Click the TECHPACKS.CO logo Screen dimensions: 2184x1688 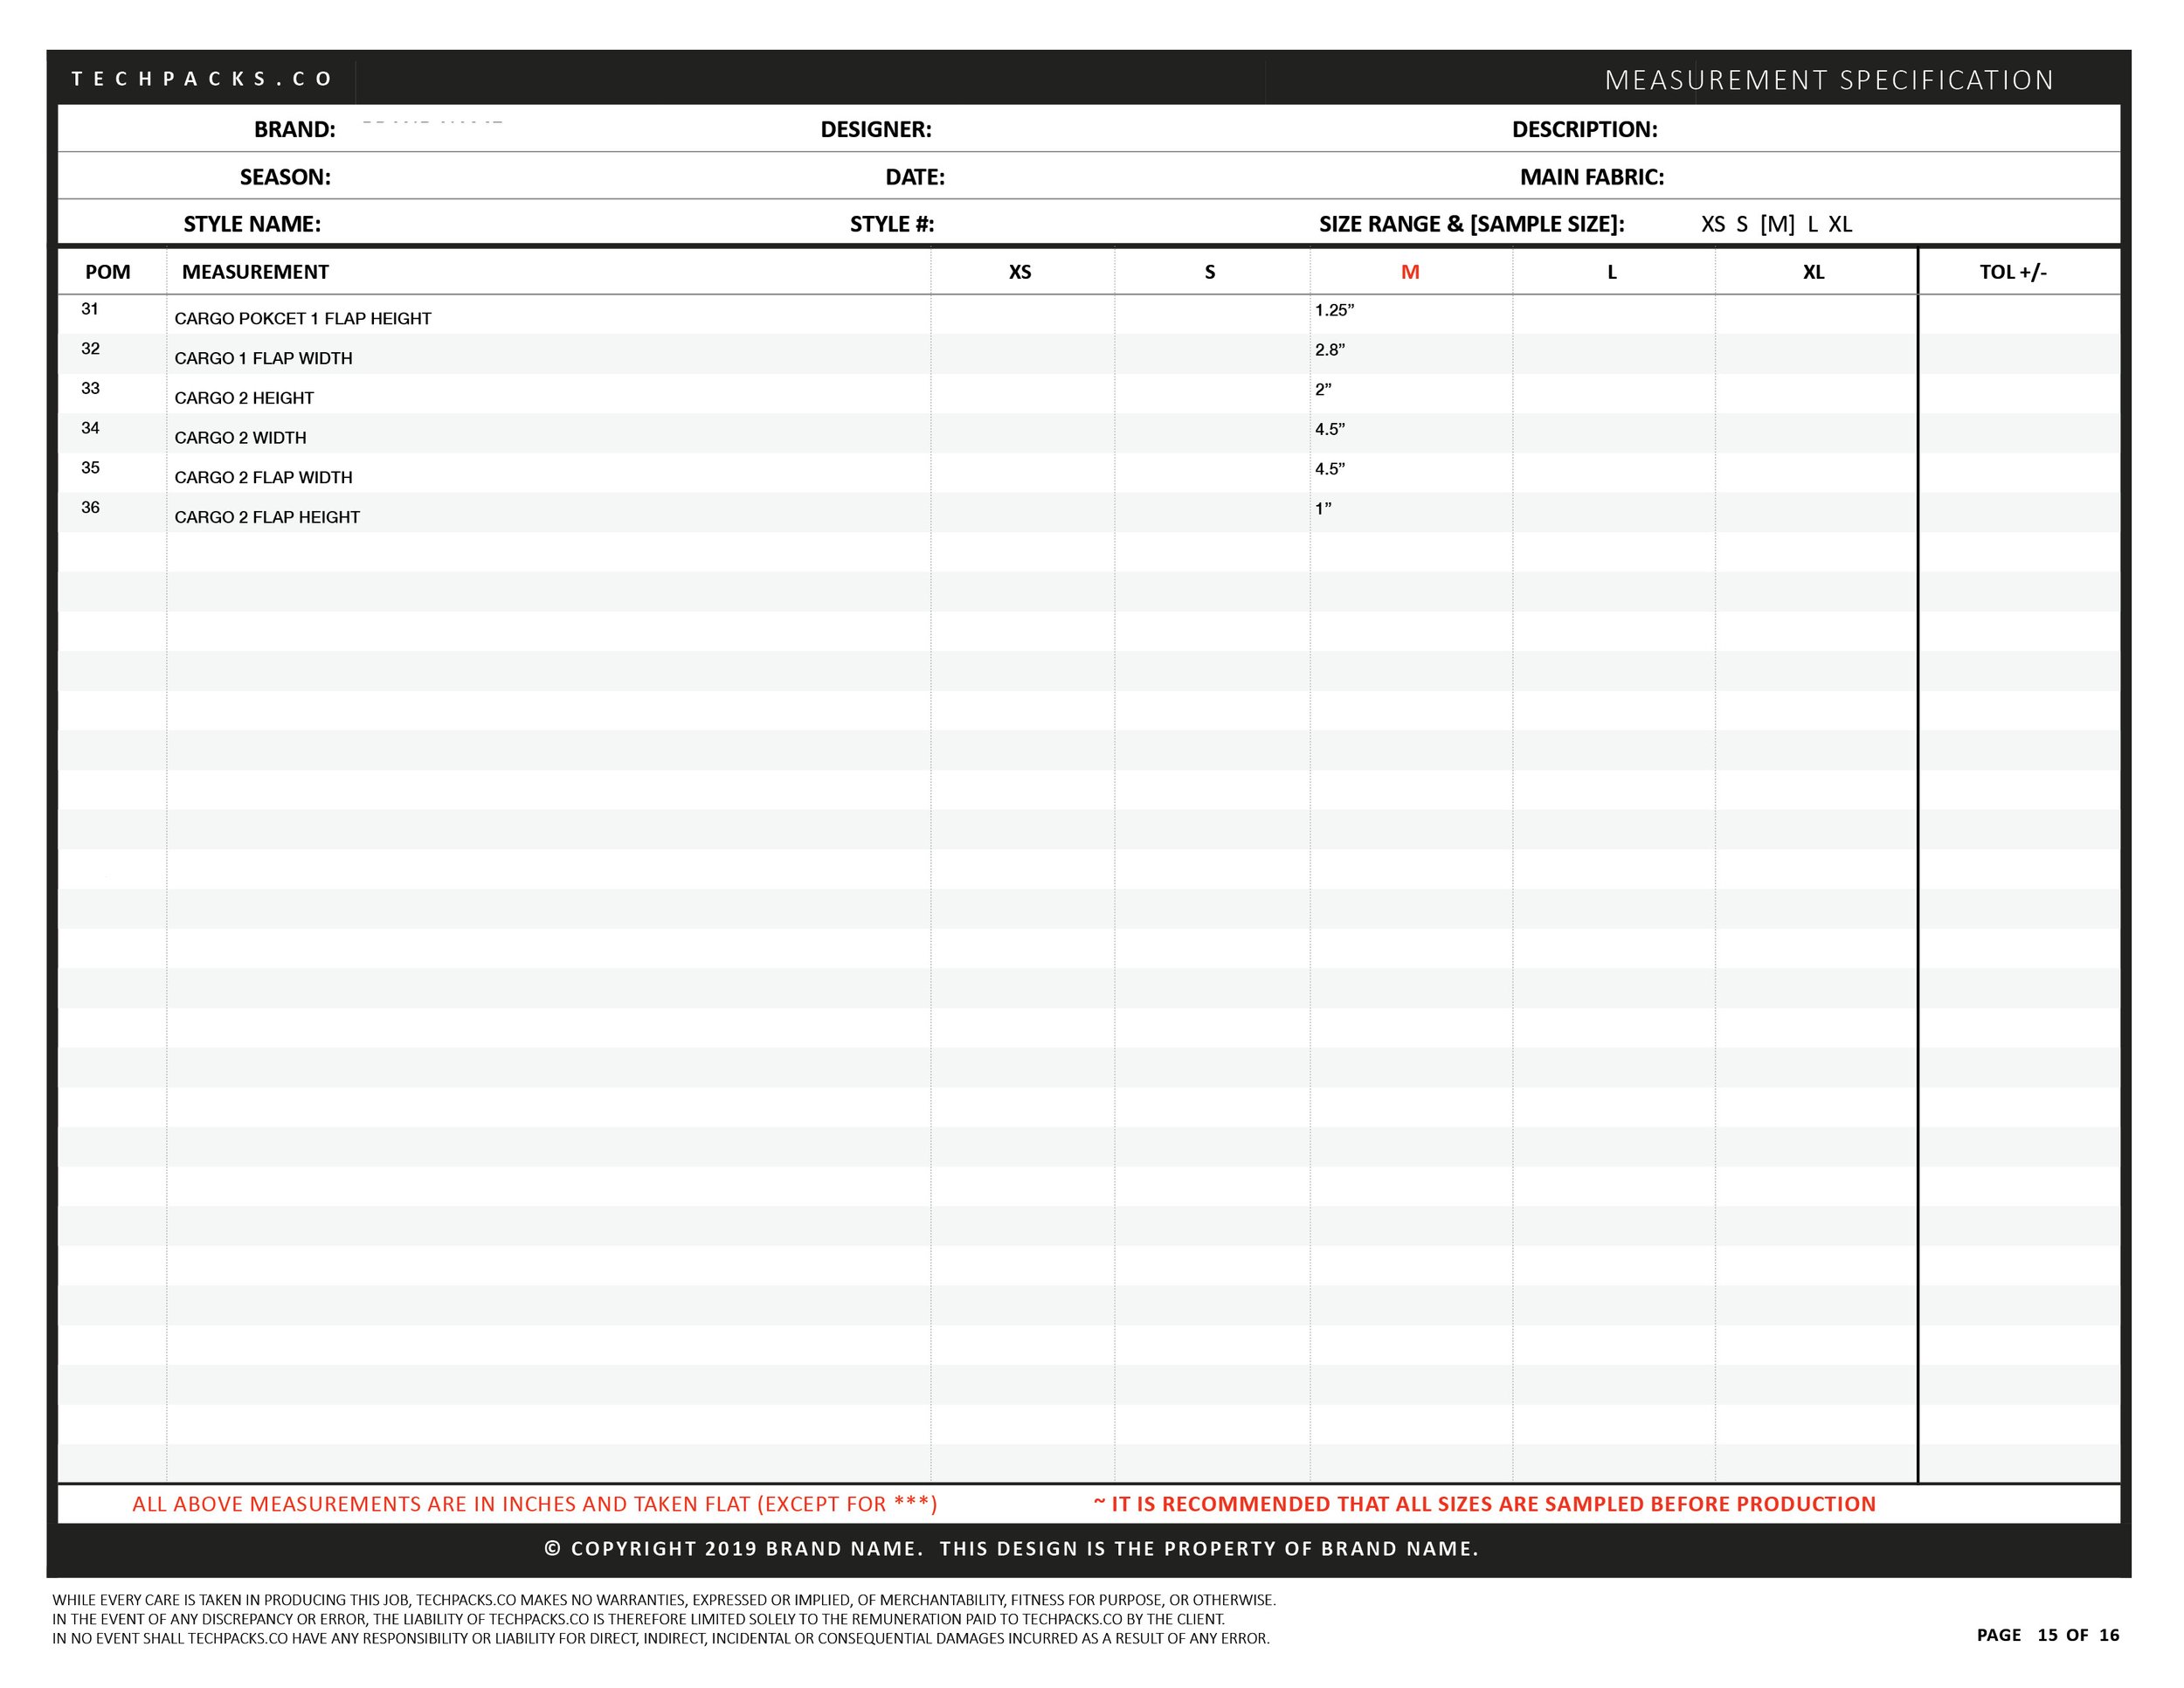click(203, 78)
